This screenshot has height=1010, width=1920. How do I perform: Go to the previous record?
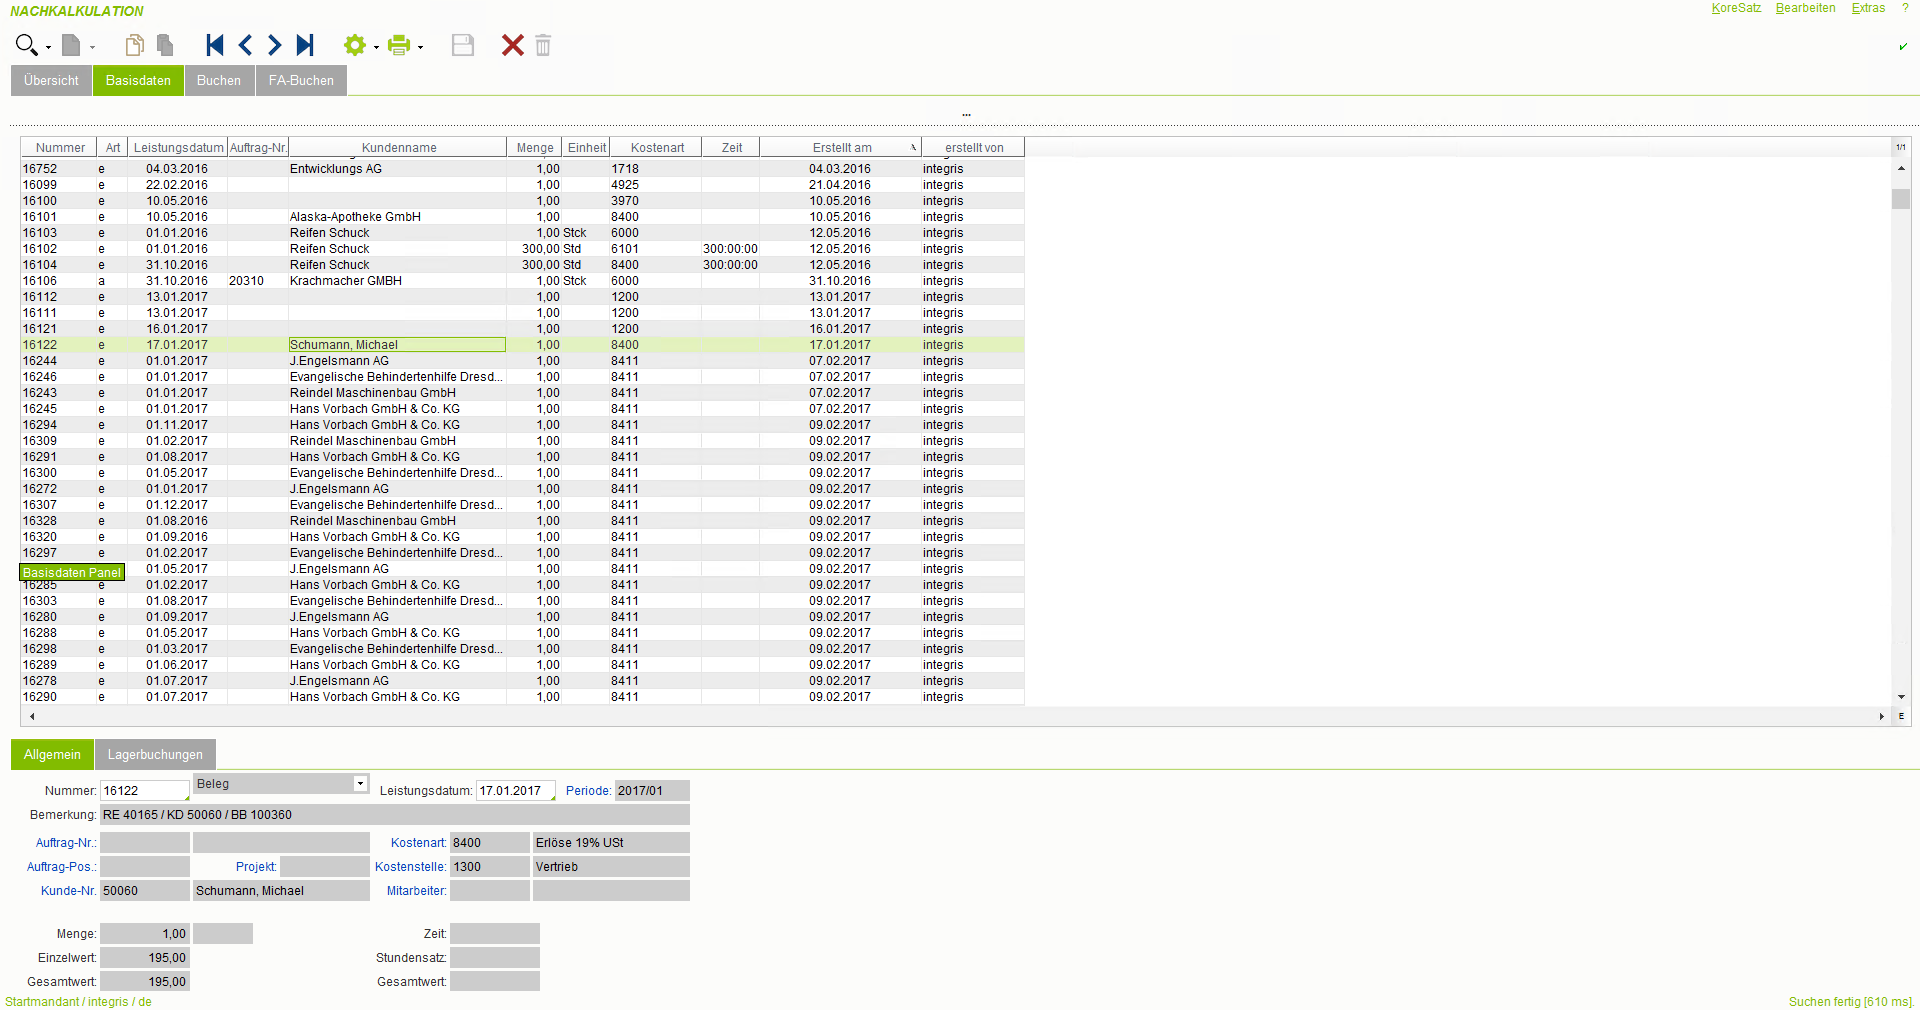coord(245,45)
